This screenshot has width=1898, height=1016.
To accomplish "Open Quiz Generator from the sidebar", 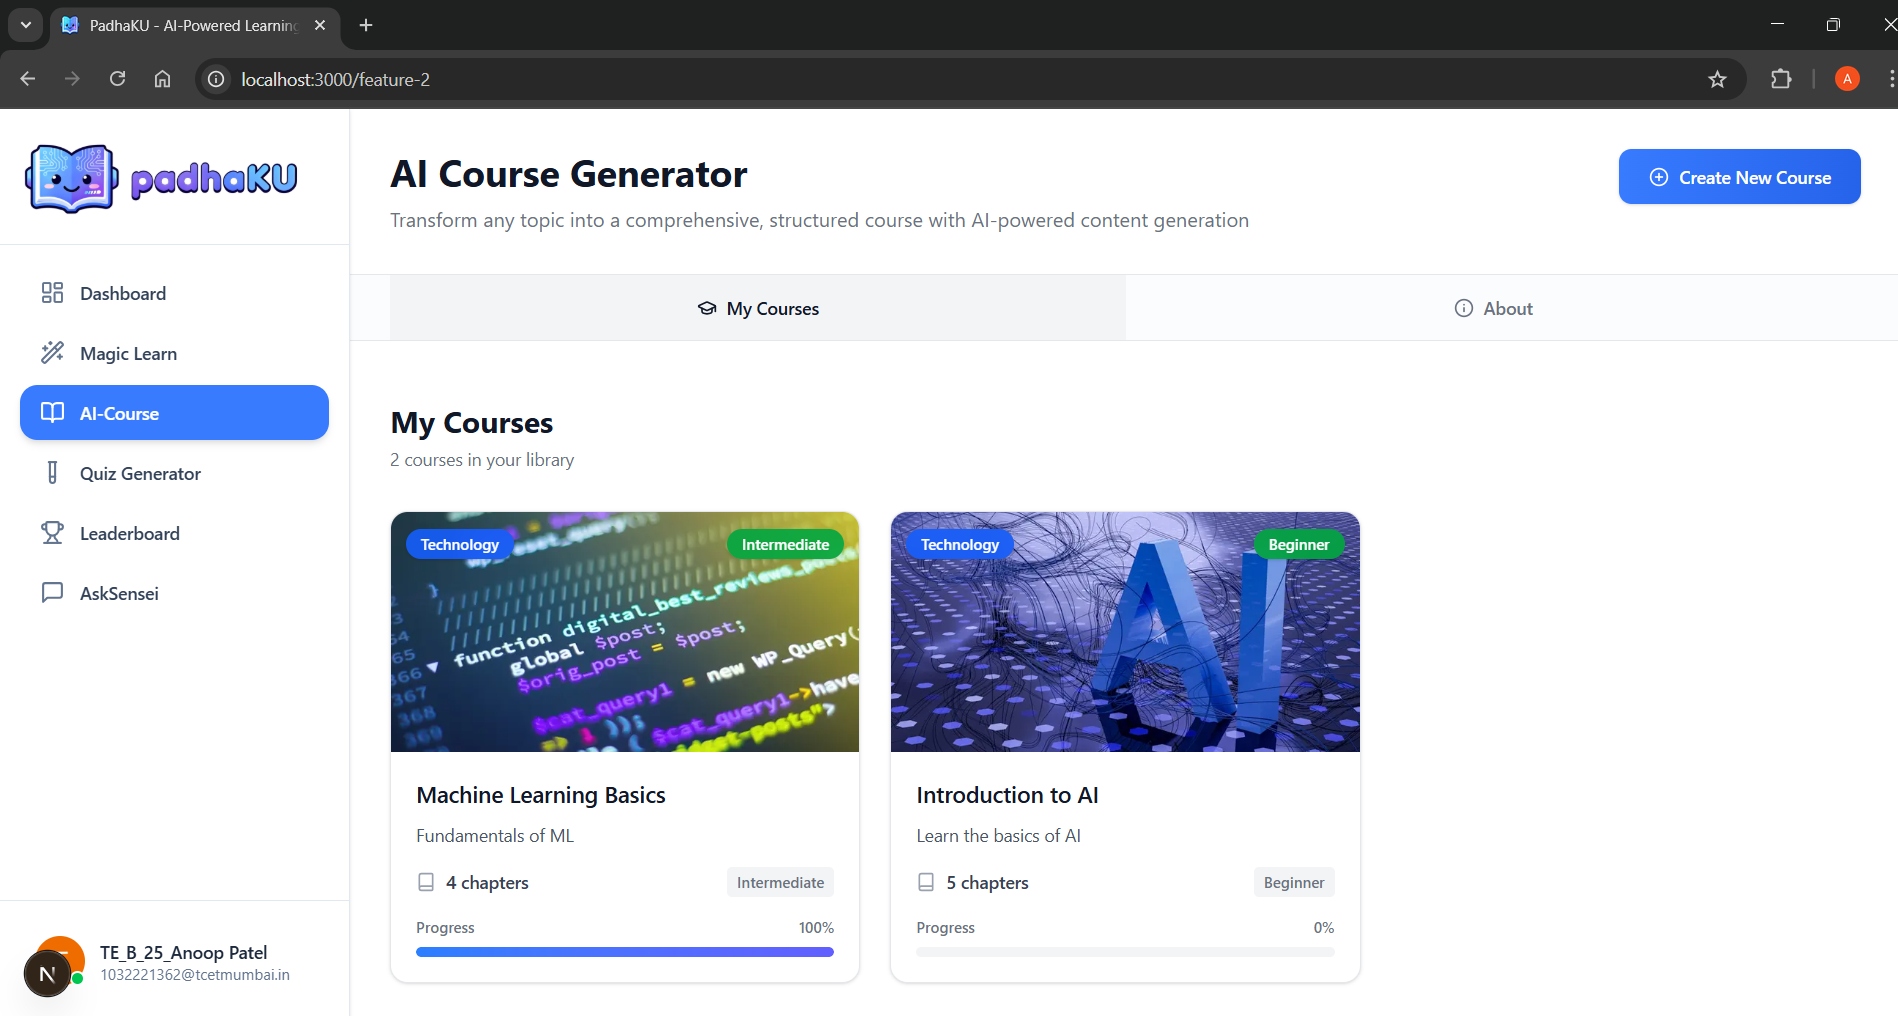I will click(174, 473).
